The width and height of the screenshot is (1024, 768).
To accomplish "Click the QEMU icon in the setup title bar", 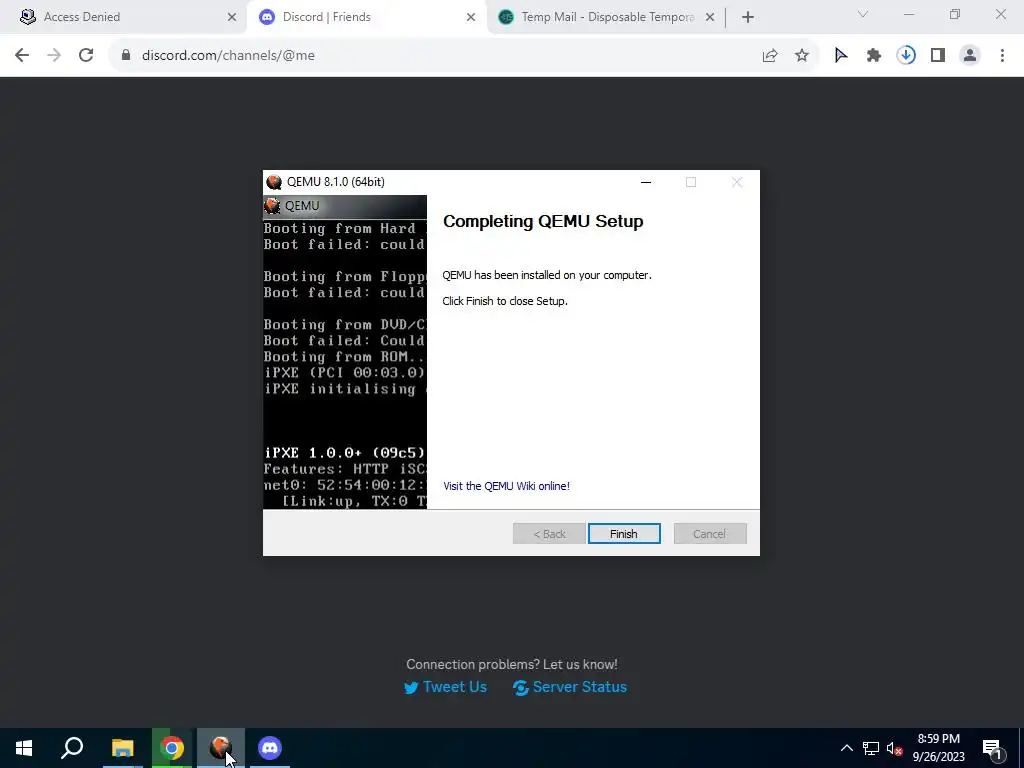I will (274, 182).
